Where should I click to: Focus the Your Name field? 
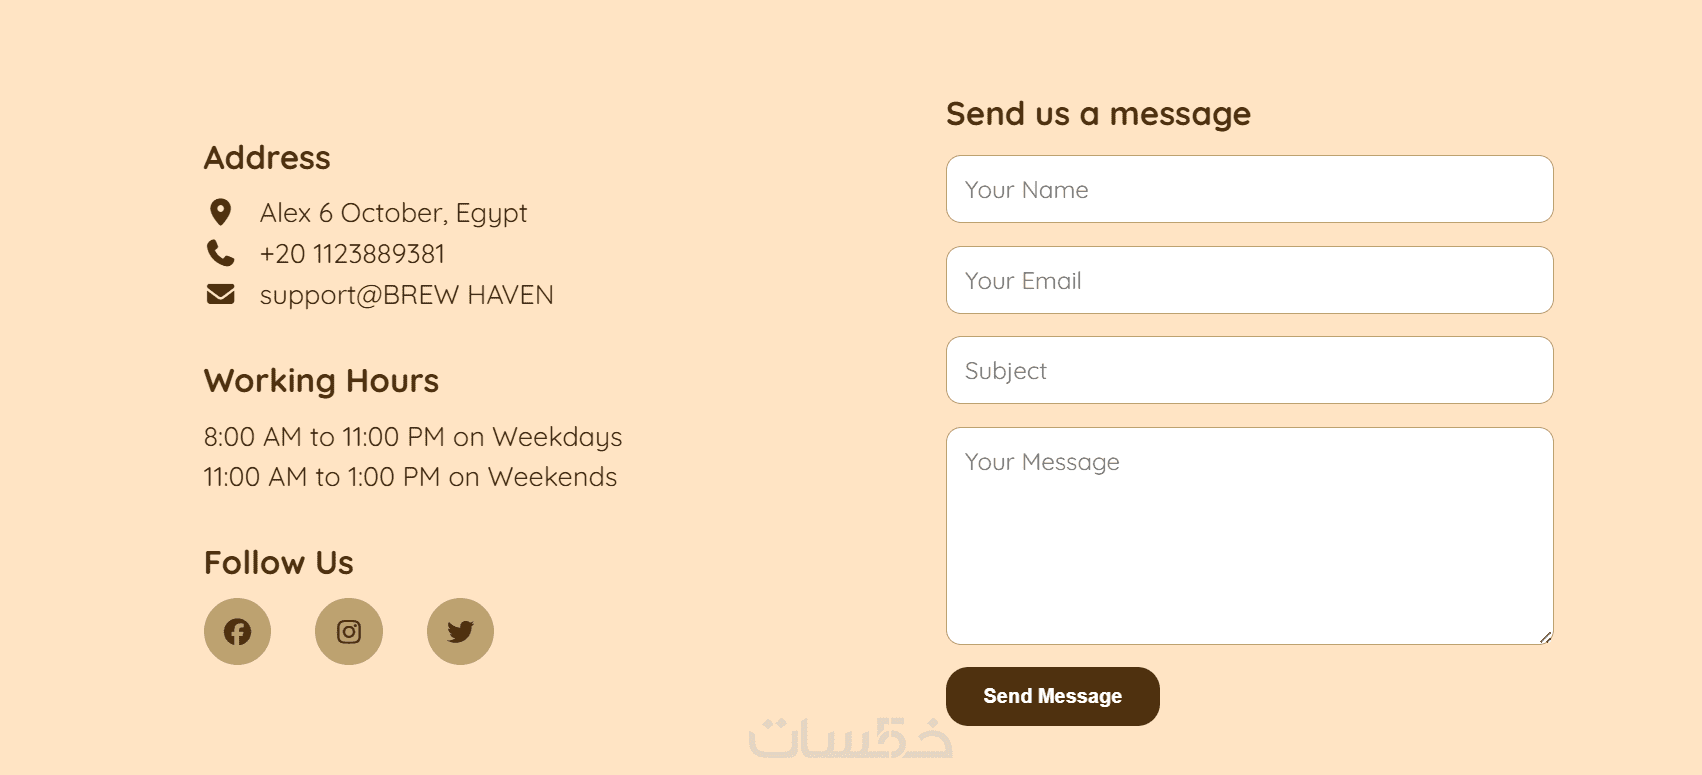pos(1249,189)
